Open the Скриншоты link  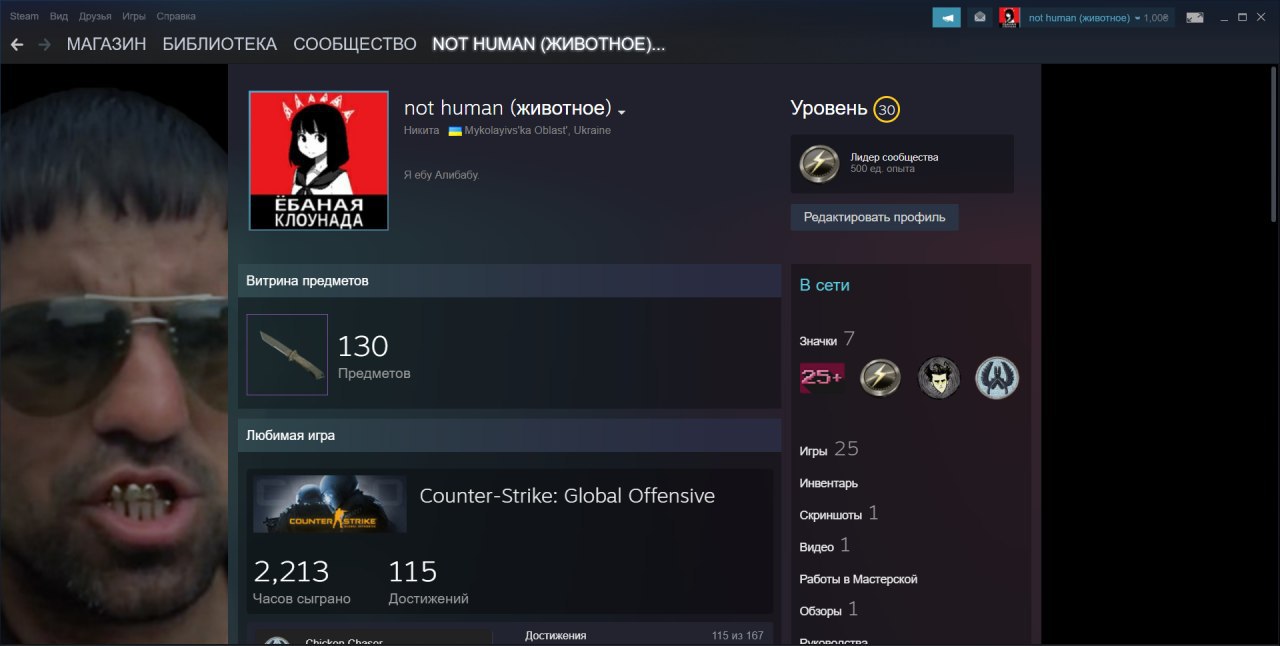[831, 515]
